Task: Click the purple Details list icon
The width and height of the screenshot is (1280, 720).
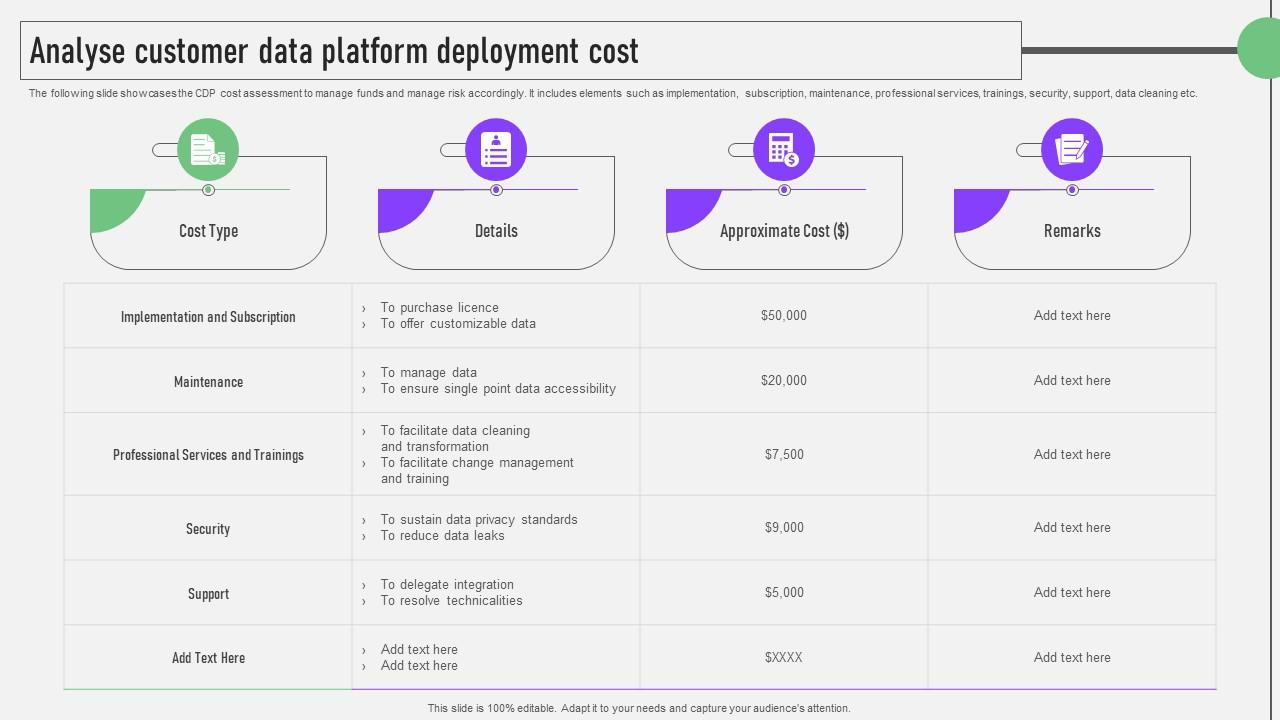Action: click(x=496, y=150)
